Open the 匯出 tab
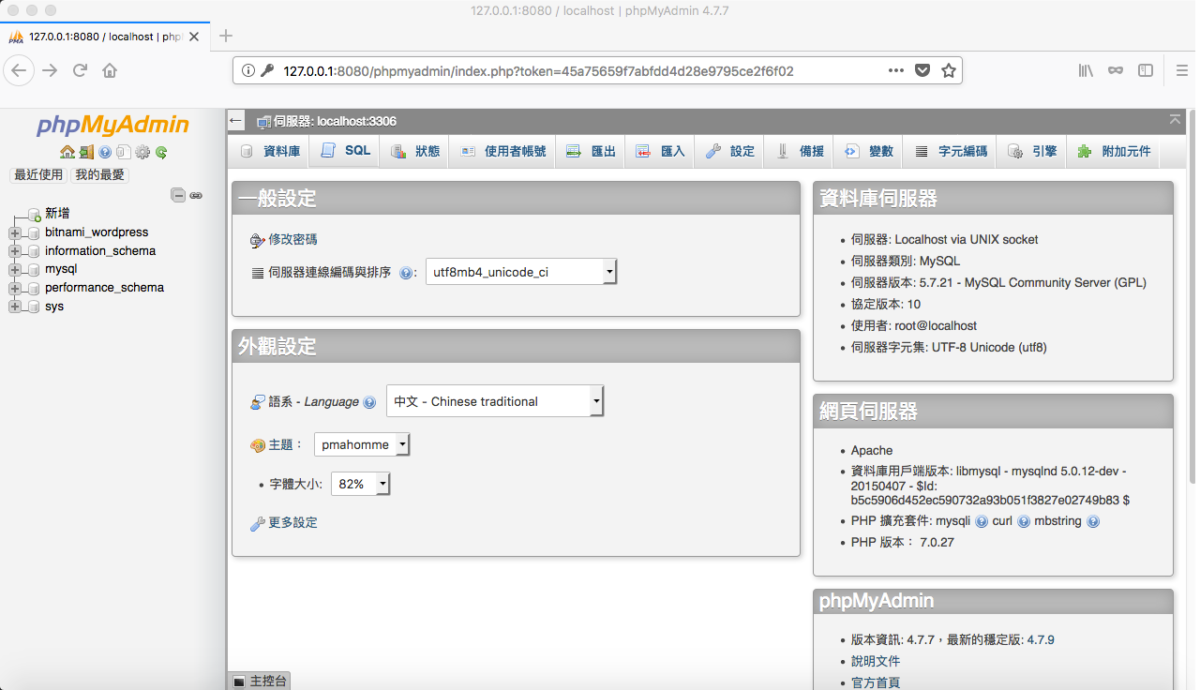The width and height of the screenshot is (1200, 690). (x=590, y=151)
